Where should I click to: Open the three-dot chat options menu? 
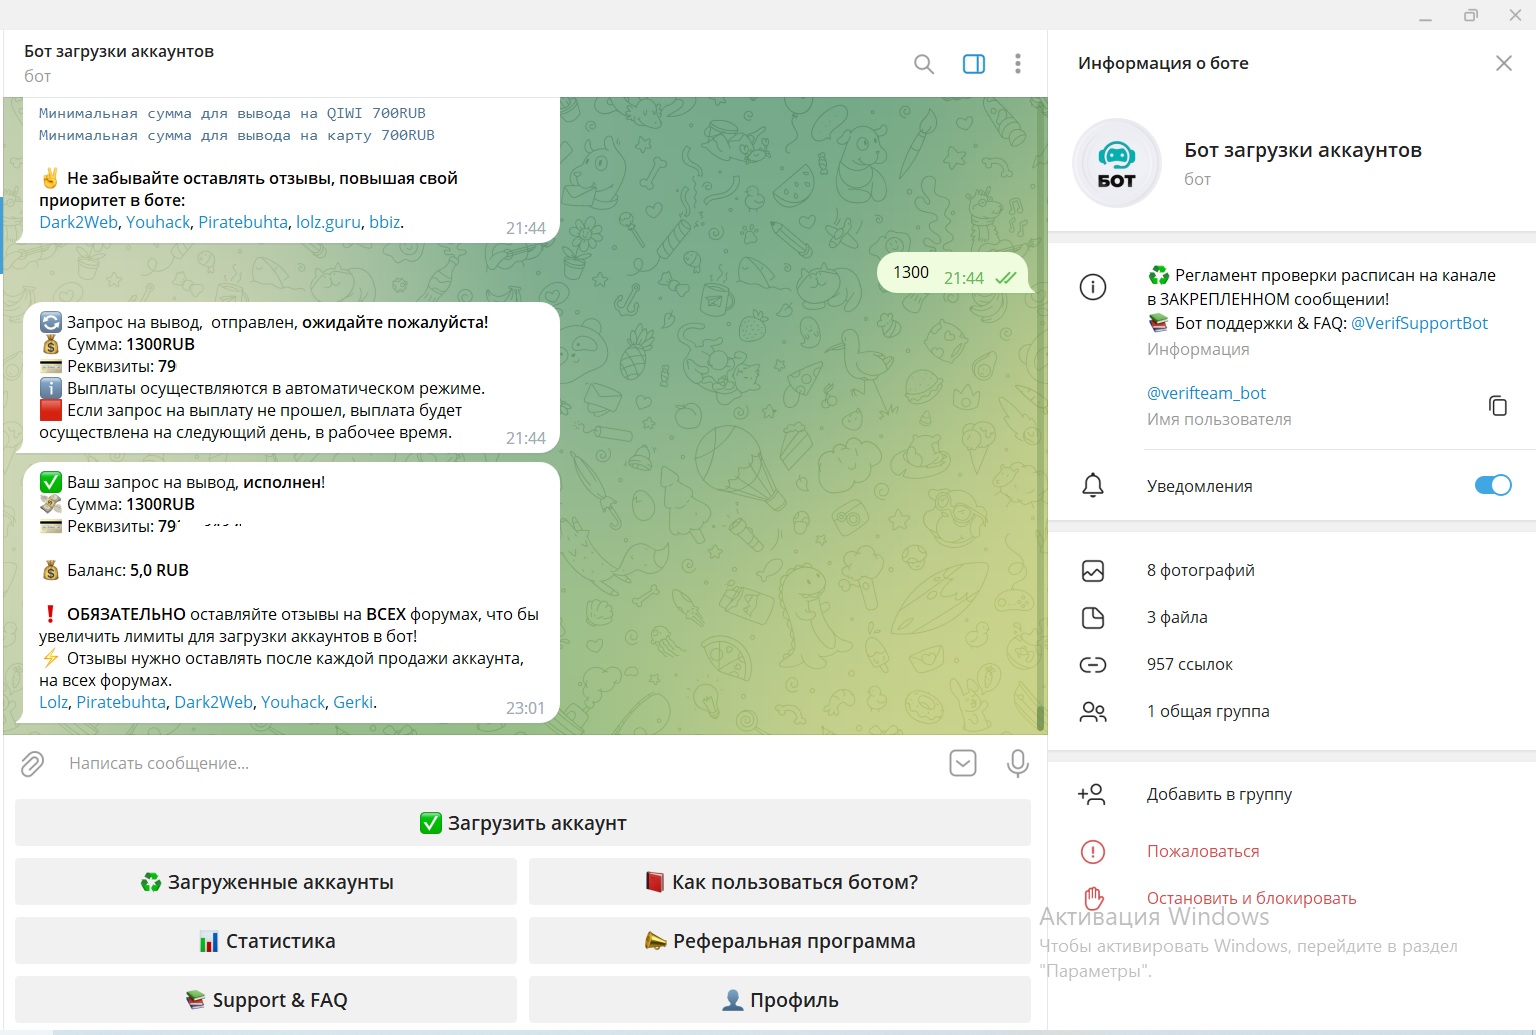pyautogui.click(x=1017, y=64)
